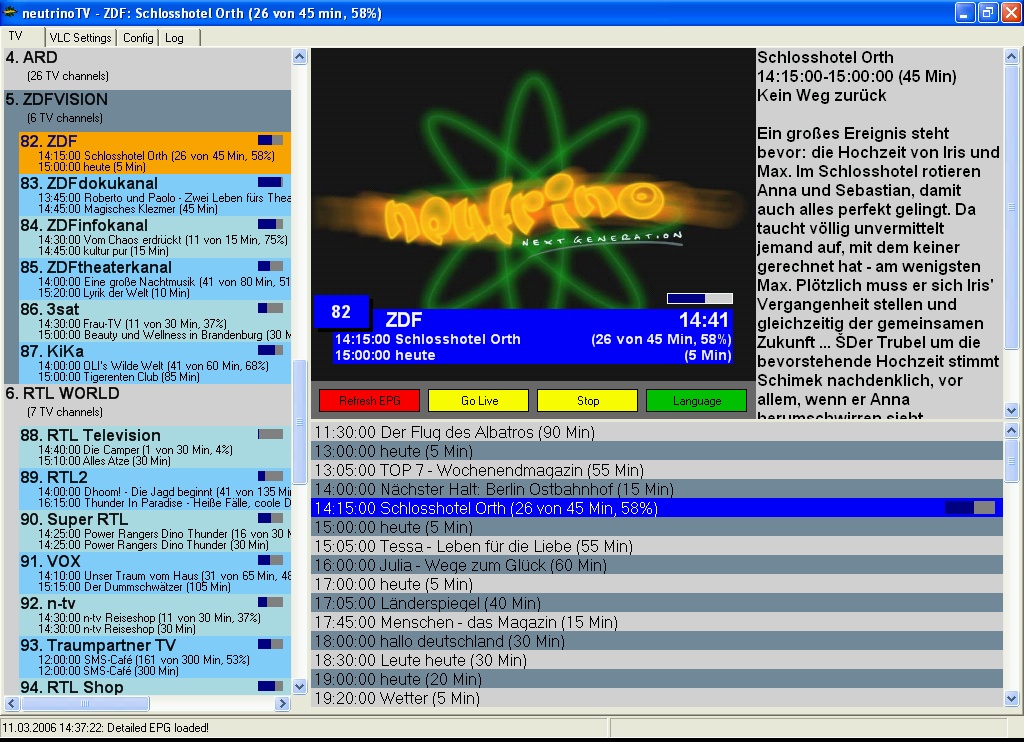The image size is (1024, 742).
Task: Click progress bar in highlighted Schlosshotel Orth row
Action: (970, 508)
